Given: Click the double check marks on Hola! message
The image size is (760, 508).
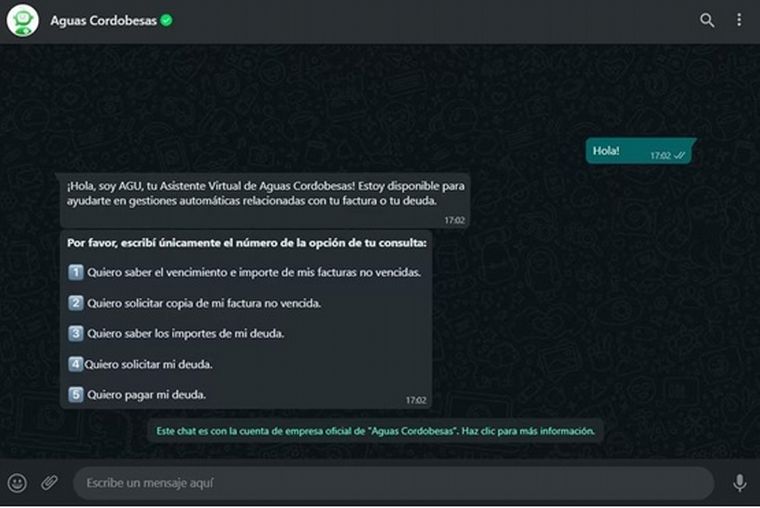Looking at the screenshot, I should tap(680, 156).
